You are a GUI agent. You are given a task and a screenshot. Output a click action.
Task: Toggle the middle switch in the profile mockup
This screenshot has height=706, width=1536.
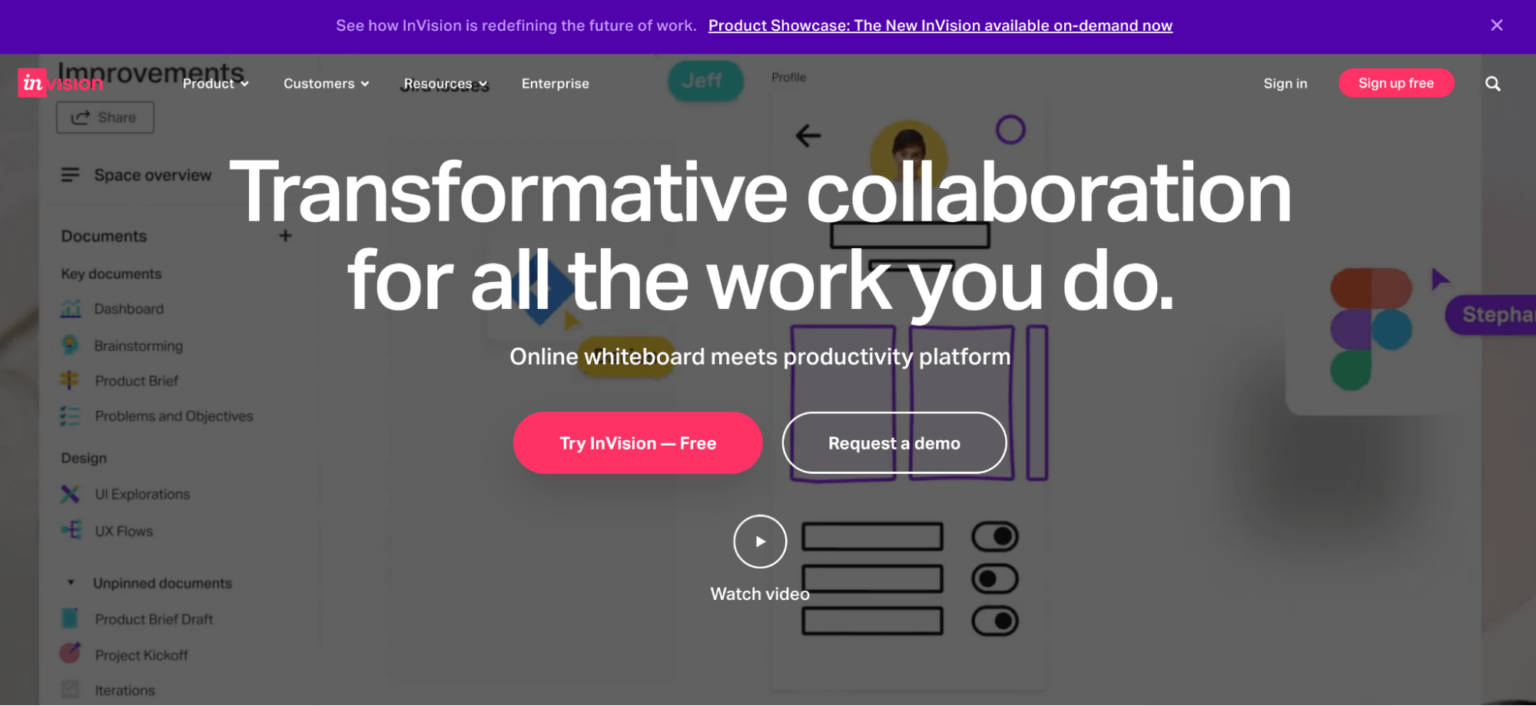click(x=996, y=578)
